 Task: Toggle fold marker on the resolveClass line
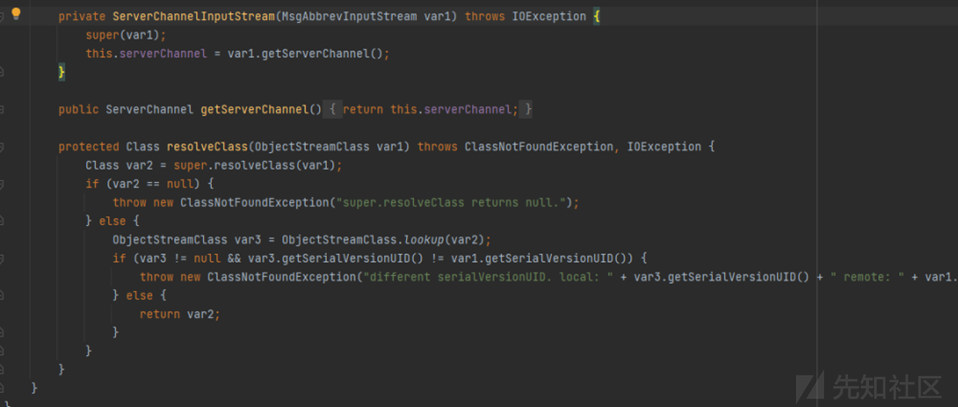click(2, 147)
